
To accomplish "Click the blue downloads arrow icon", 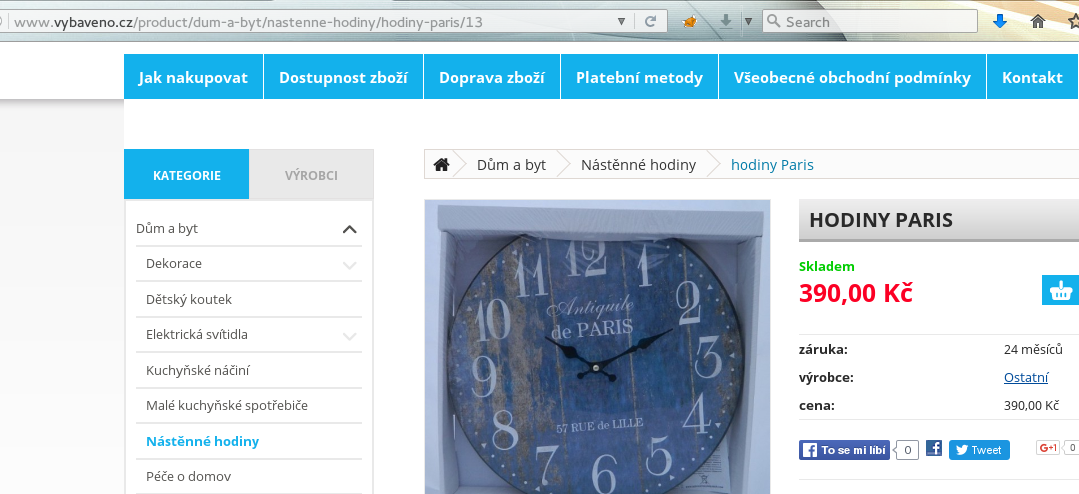I will 1000,21.
